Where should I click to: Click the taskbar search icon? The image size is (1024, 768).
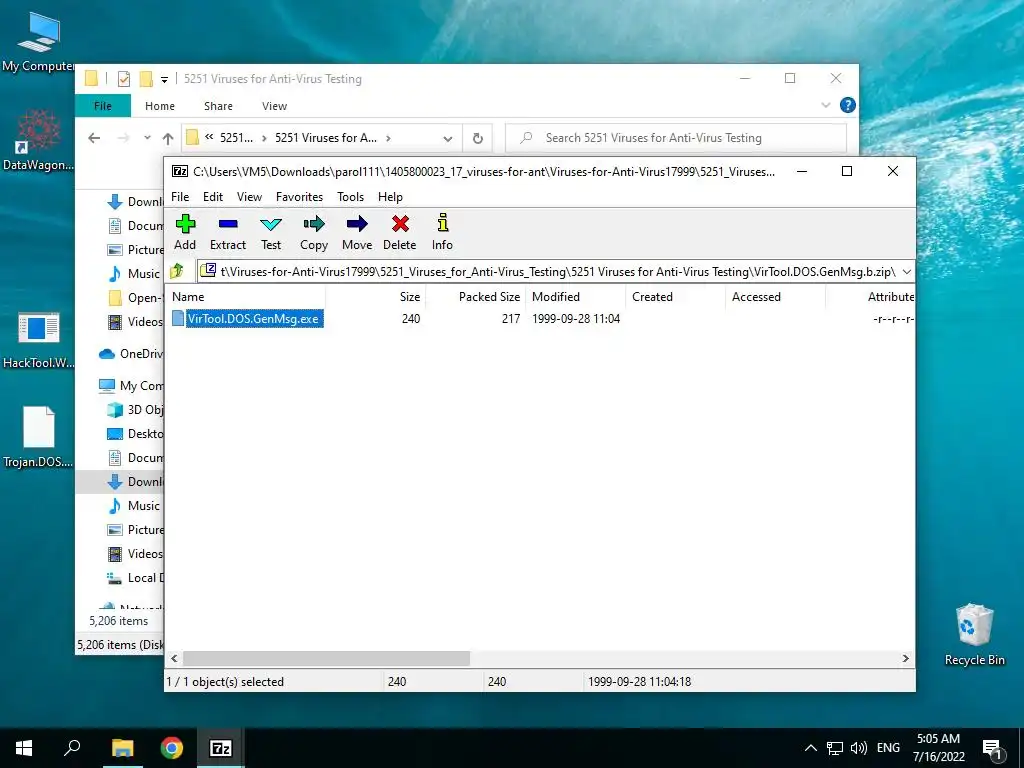pos(72,747)
